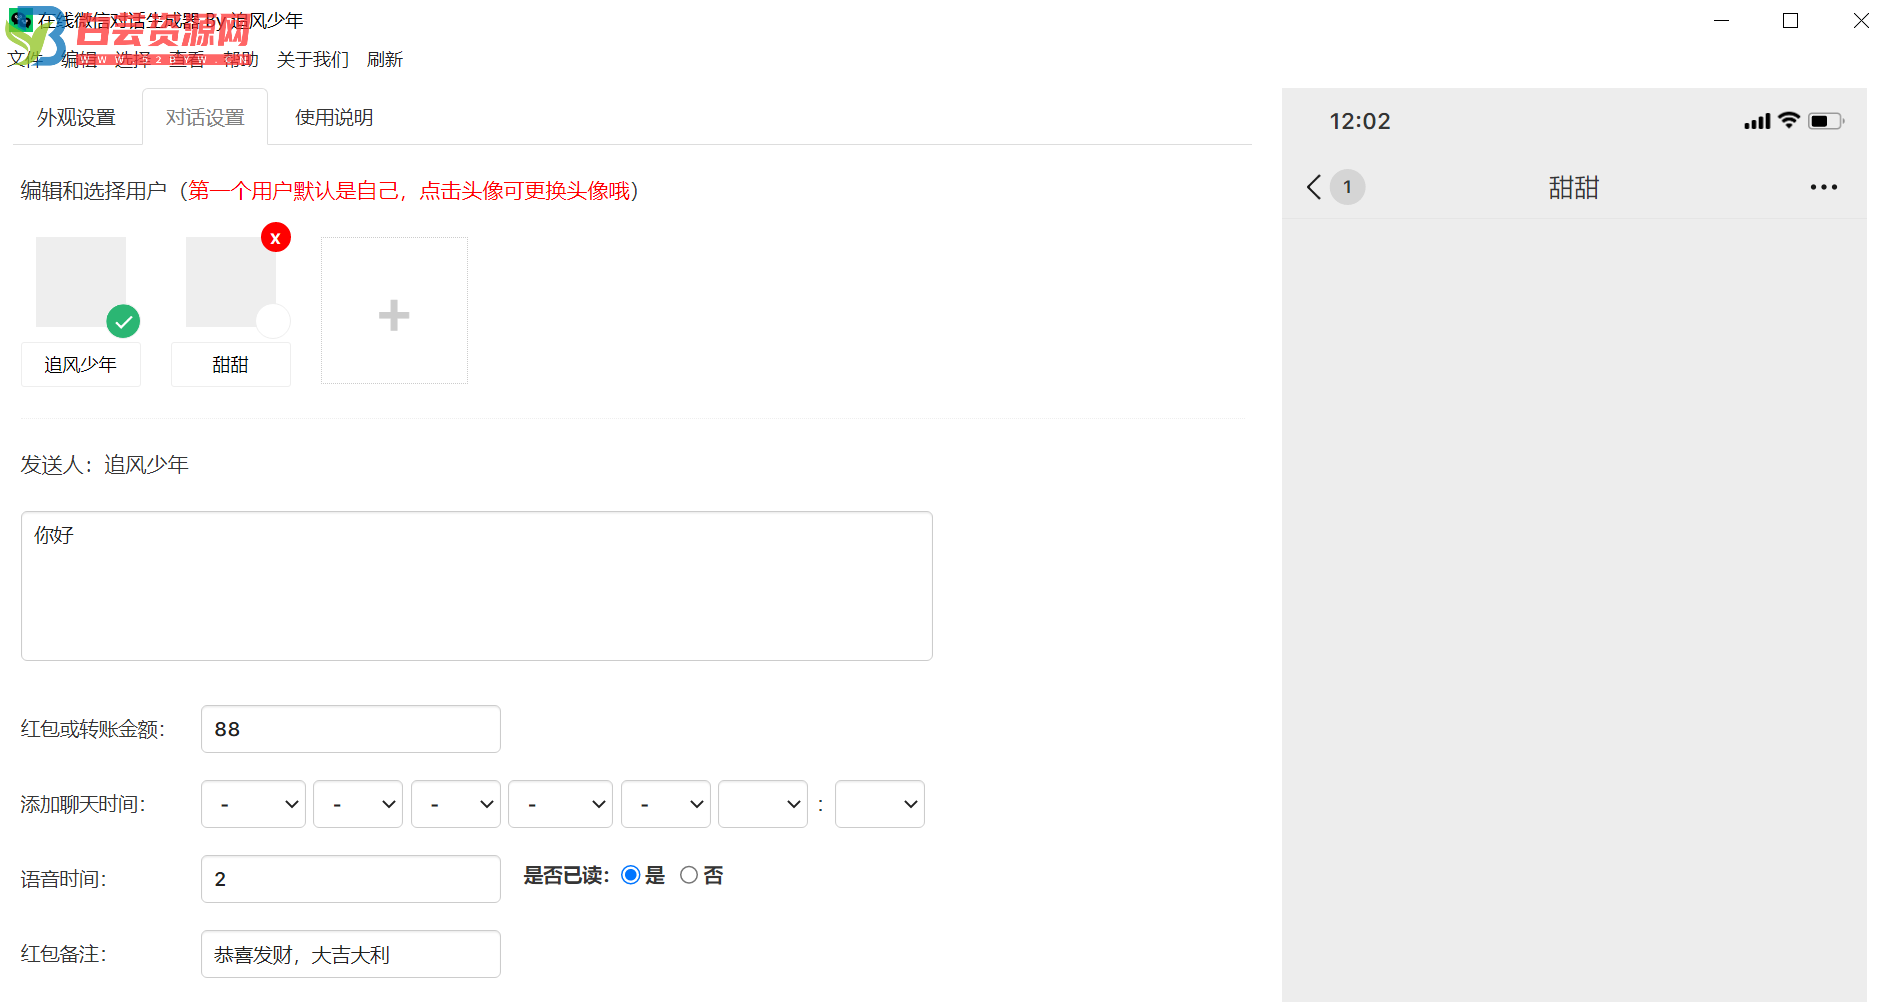Image resolution: width=1880 pixels, height=1002 pixels.
Task: Click the message text box containing 你好
Action: coord(477,586)
